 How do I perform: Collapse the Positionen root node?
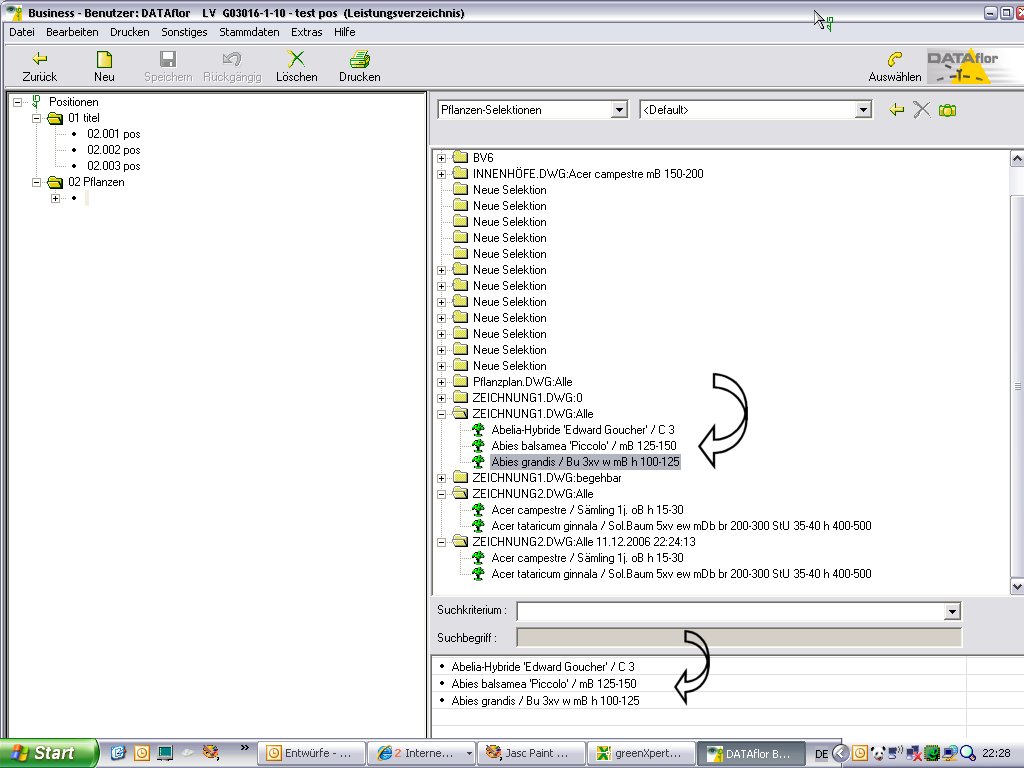(x=18, y=103)
